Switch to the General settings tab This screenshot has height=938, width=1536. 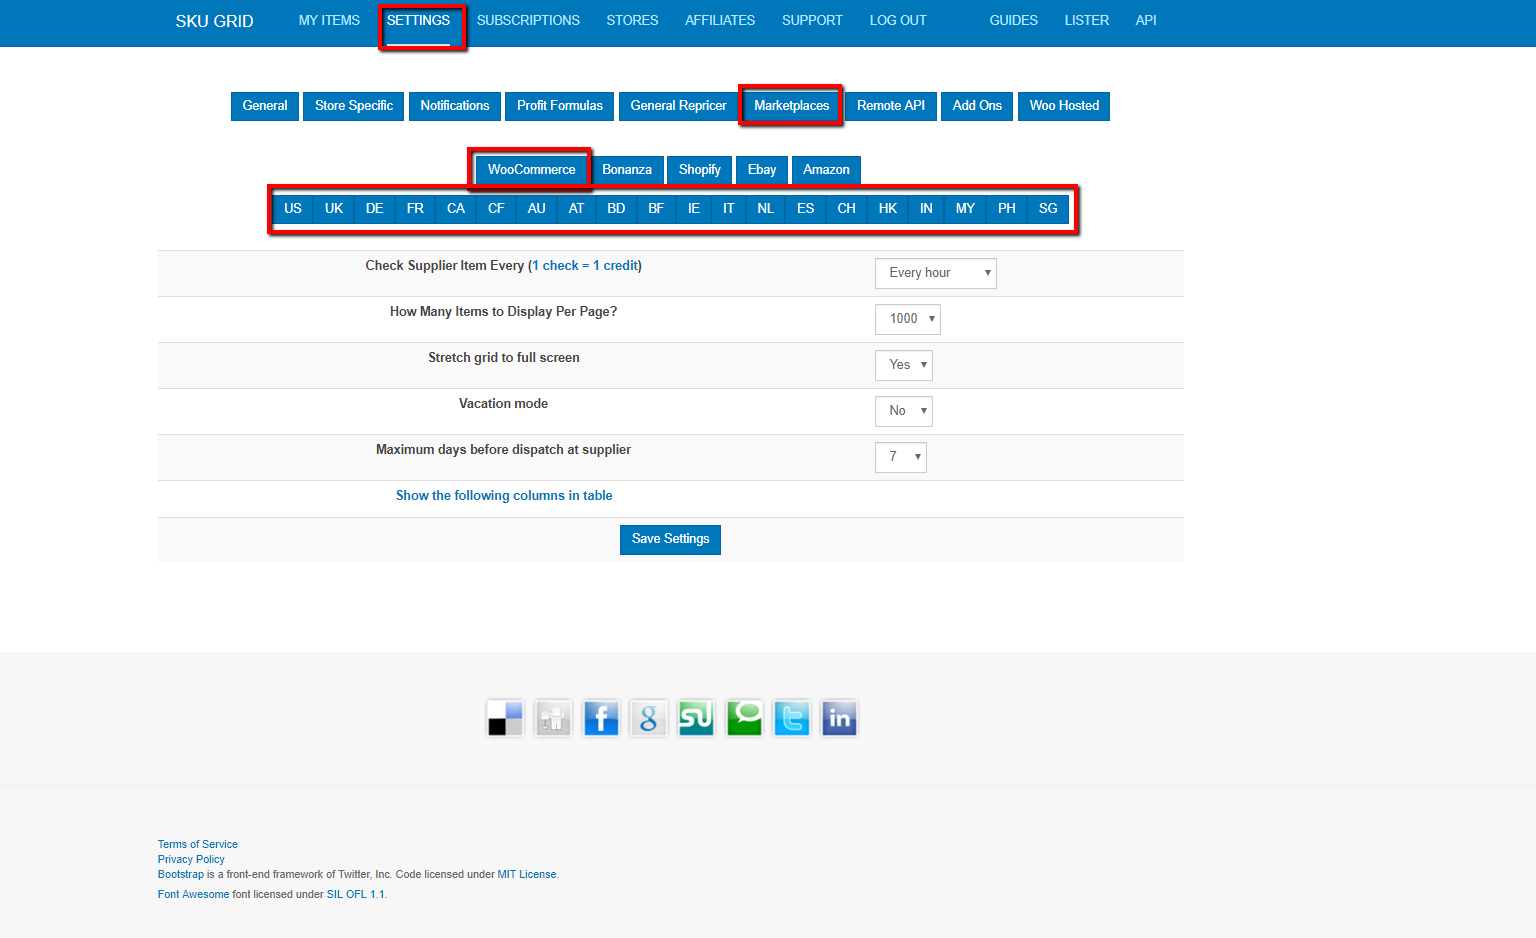point(265,106)
